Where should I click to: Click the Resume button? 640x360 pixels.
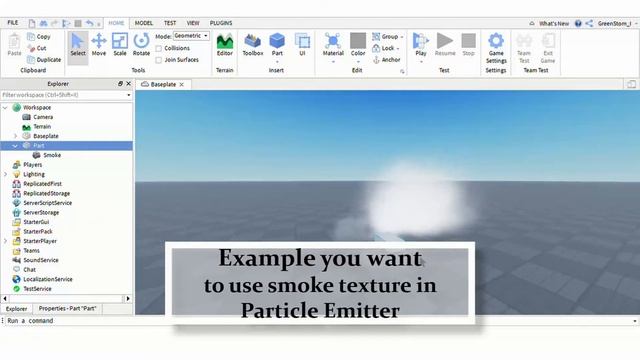445,45
